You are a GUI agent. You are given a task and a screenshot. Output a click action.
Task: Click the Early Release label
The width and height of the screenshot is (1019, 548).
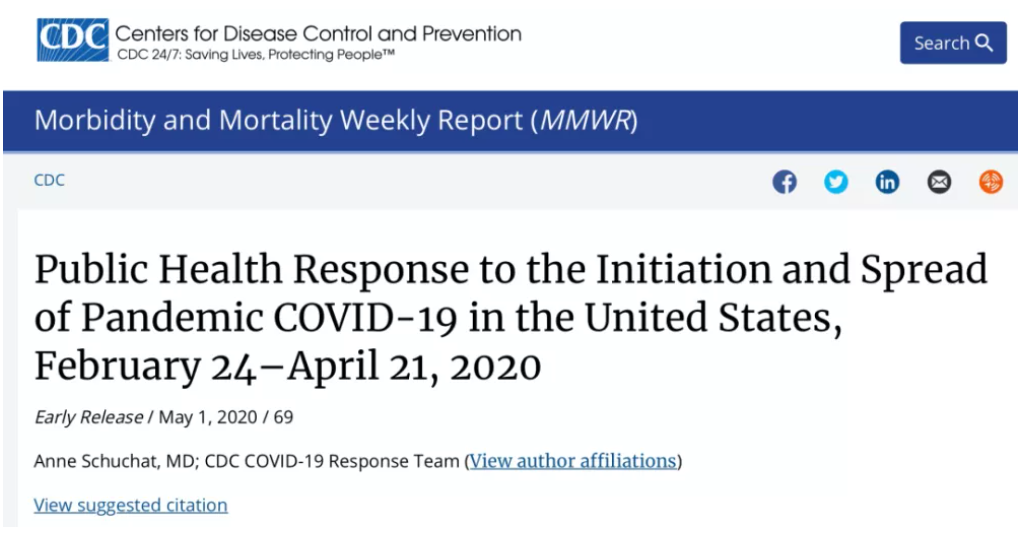click(x=88, y=416)
